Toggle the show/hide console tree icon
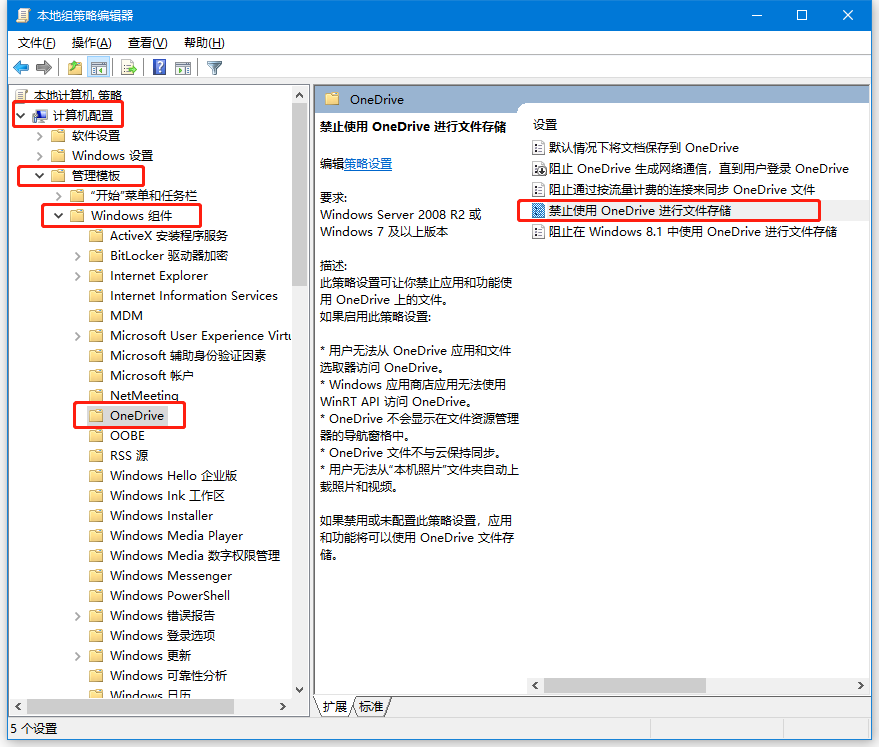Image resolution: width=879 pixels, height=747 pixels. (x=99, y=68)
